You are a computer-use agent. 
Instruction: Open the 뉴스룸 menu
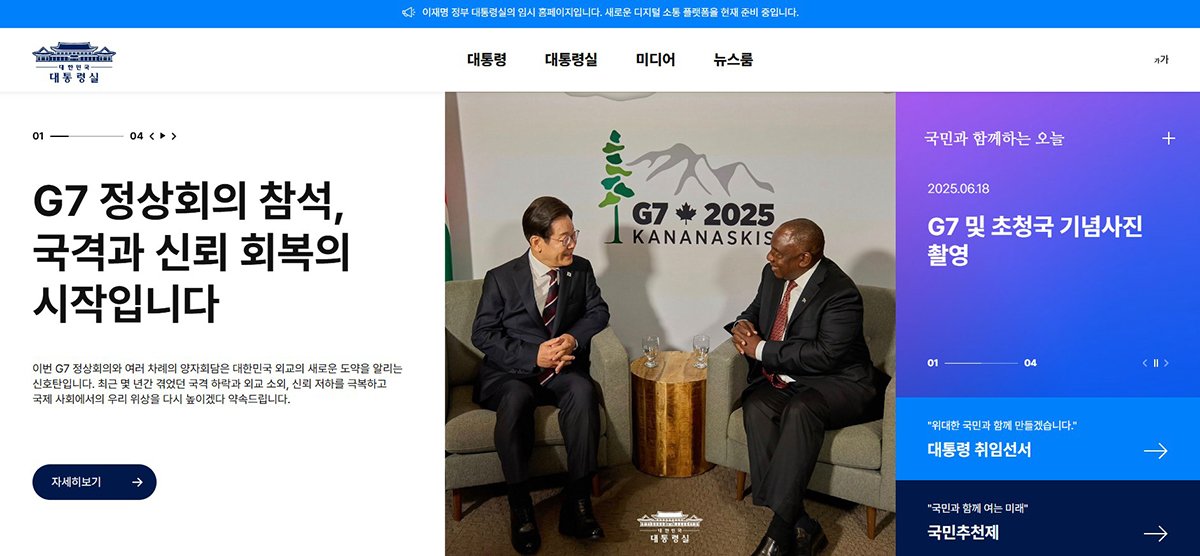(x=733, y=60)
